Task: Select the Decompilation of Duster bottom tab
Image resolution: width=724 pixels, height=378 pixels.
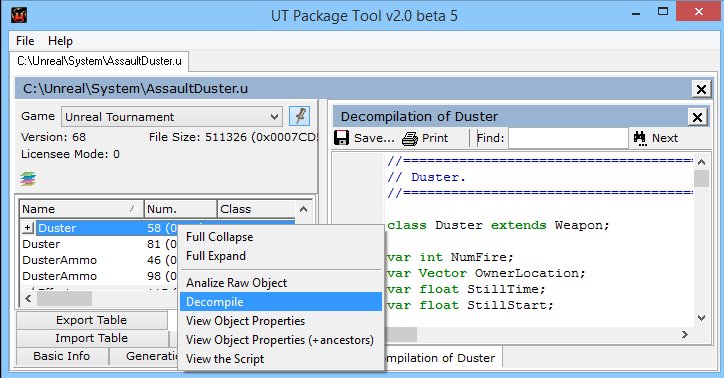Action: 443,358
